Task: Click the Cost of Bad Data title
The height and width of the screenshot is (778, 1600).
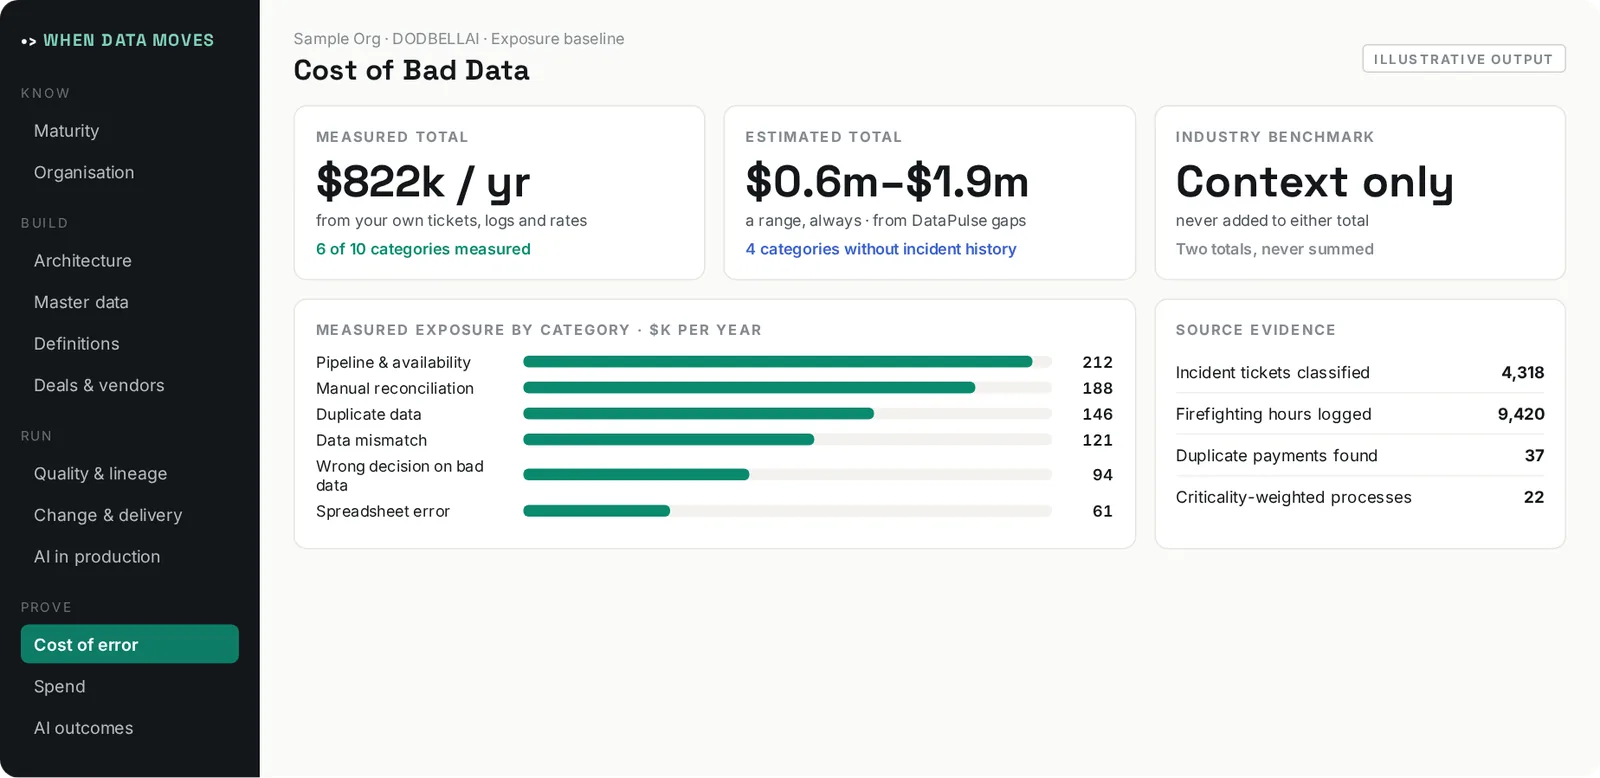Action: click(412, 70)
